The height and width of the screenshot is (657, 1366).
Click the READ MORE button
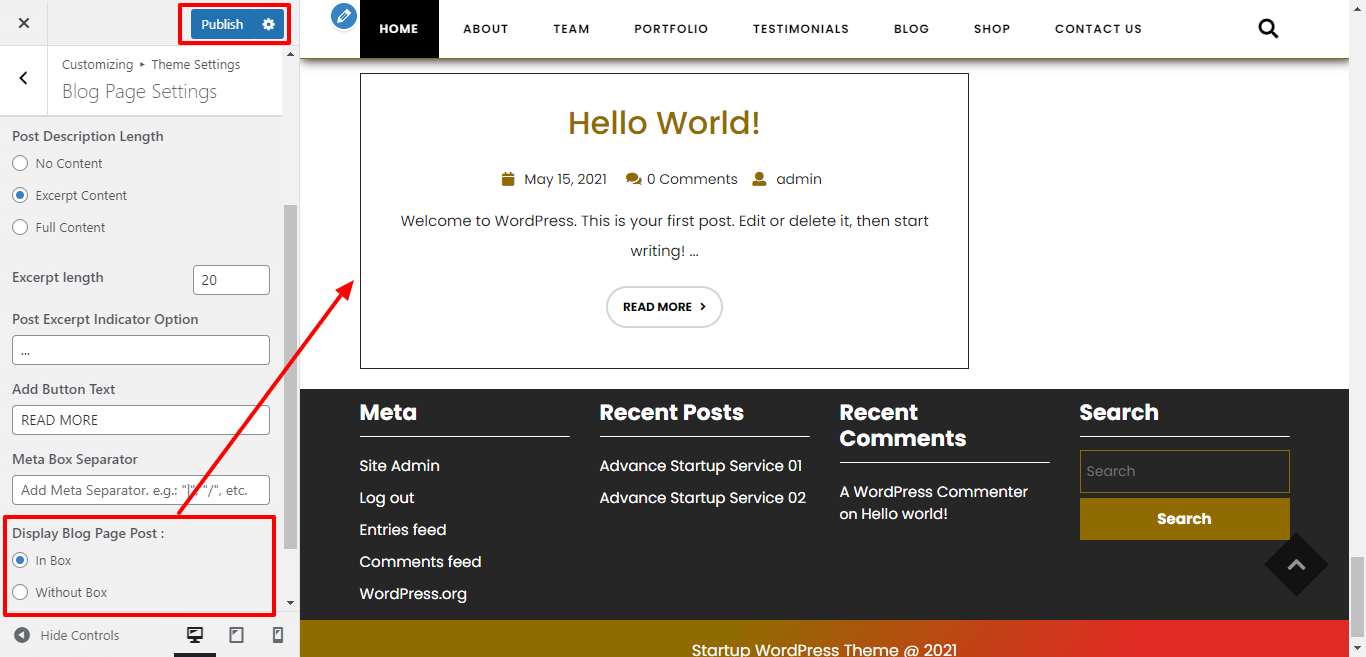click(x=664, y=307)
